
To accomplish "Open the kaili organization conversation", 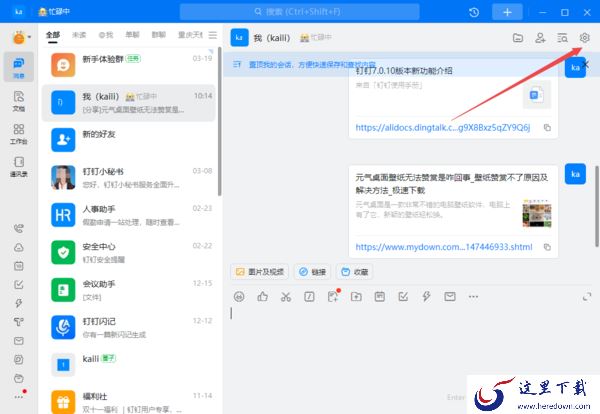I will coord(129,365).
